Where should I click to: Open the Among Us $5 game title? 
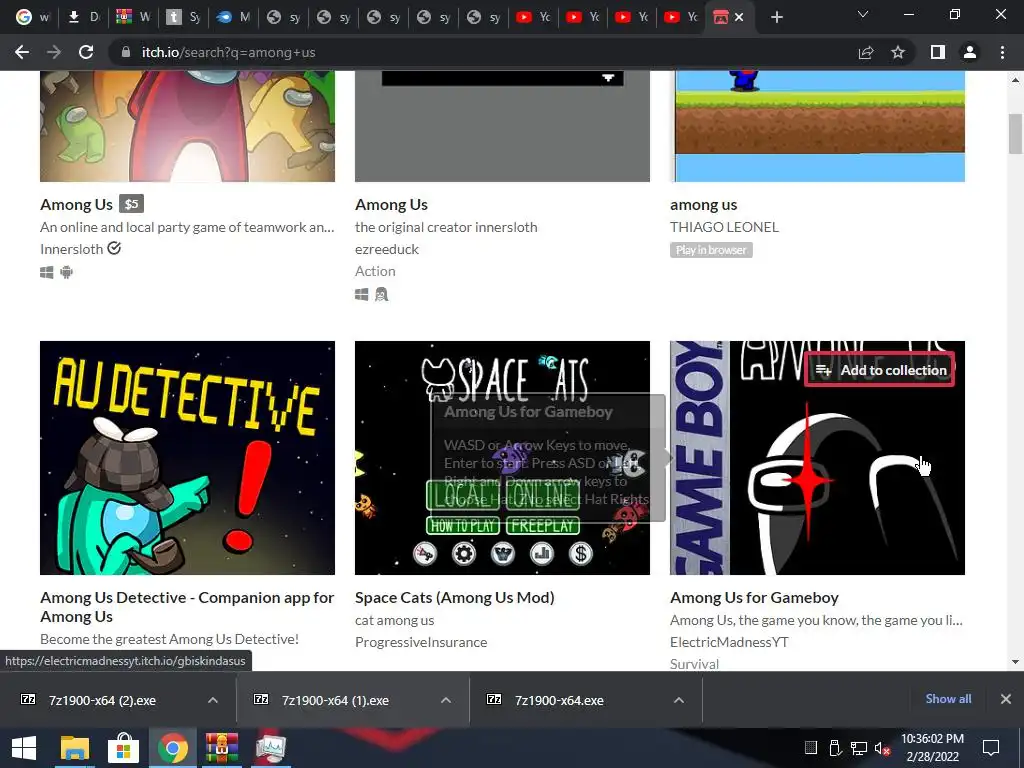pyautogui.click(x=76, y=204)
